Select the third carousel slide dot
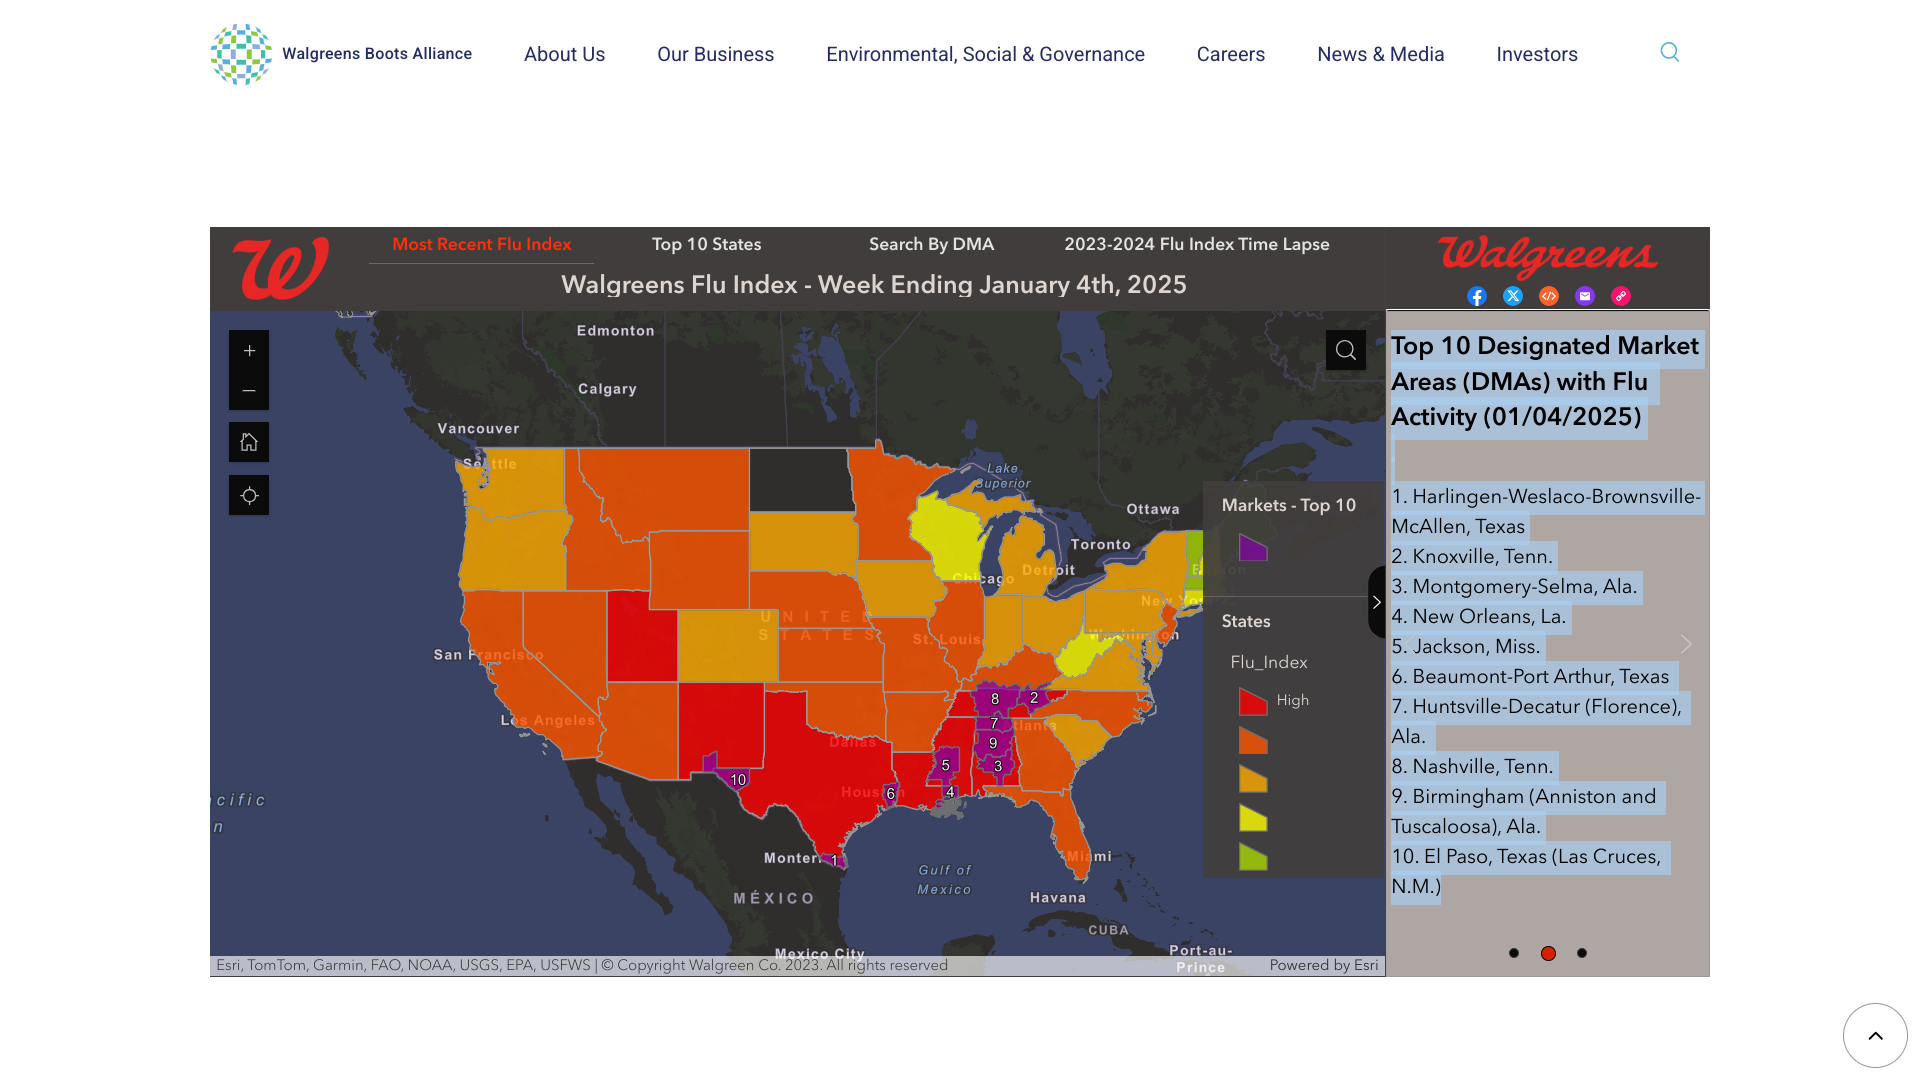Image resolution: width=1920 pixels, height=1080 pixels. [x=1582, y=953]
